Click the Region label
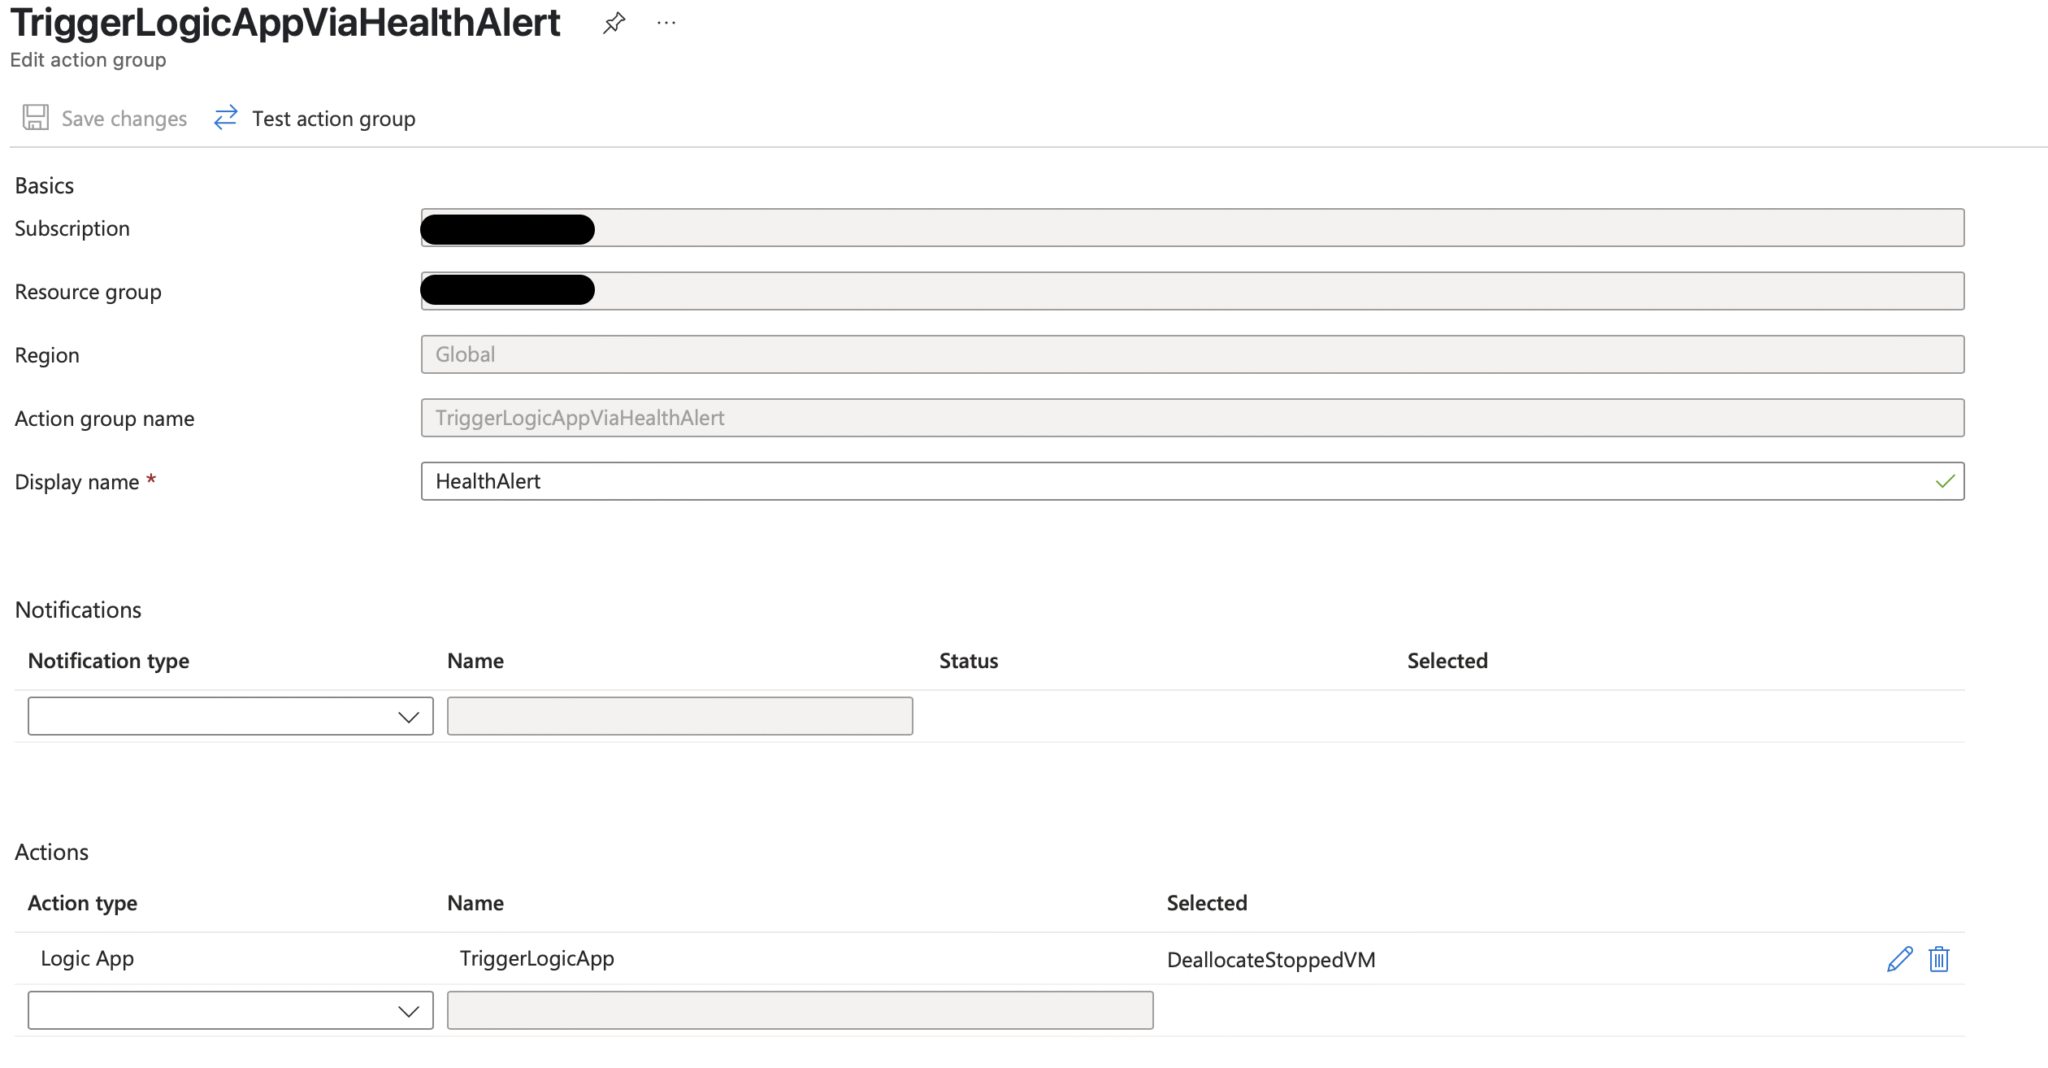 click(x=47, y=356)
